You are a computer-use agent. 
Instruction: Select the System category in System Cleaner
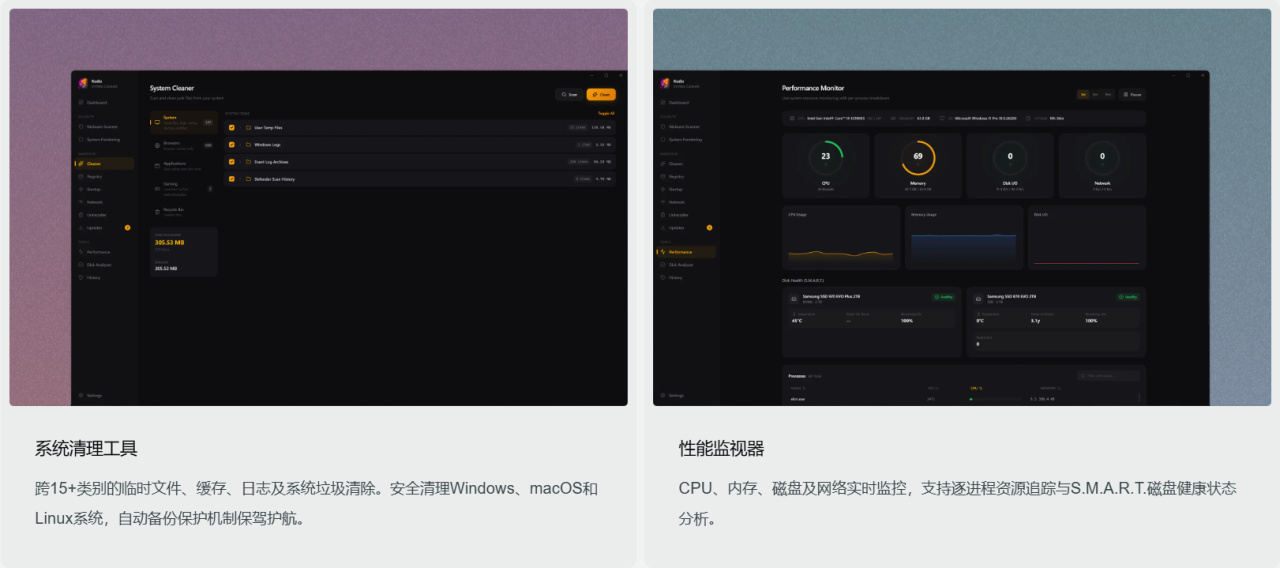click(183, 121)
